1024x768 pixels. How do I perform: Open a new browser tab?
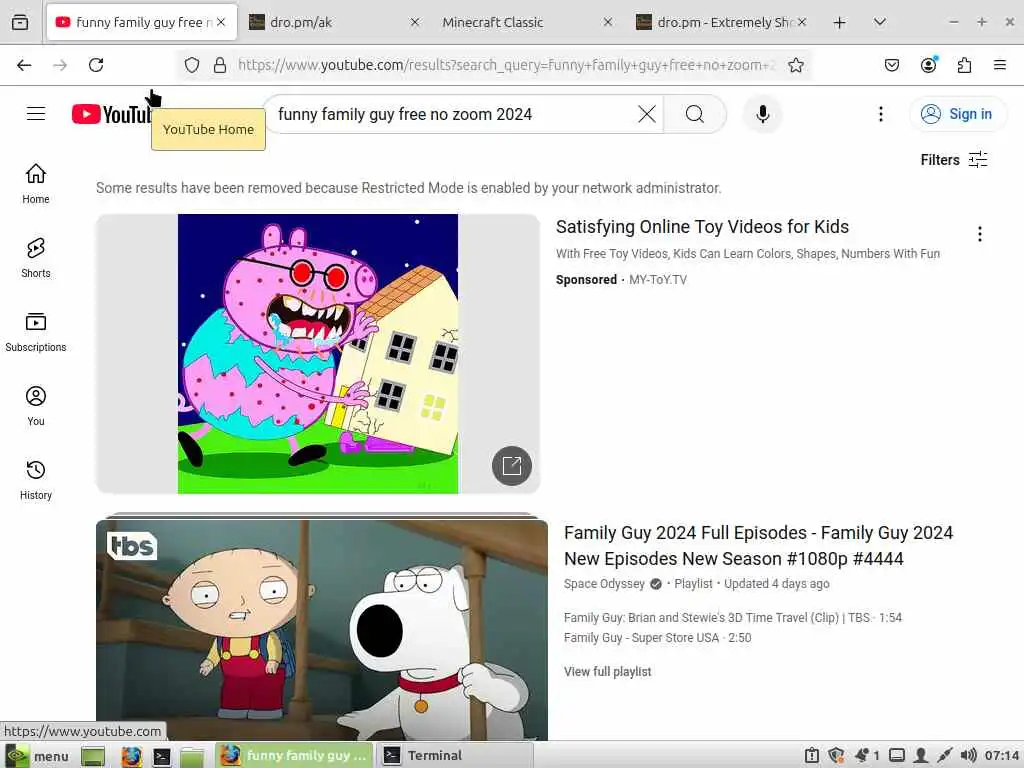pyautogui.click(x=839, y=22)
